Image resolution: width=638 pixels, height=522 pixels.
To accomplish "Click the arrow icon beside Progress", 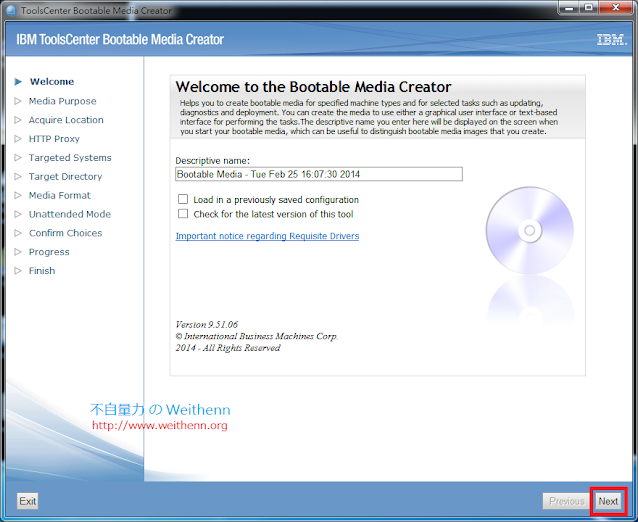I will [x=18, y=252].
